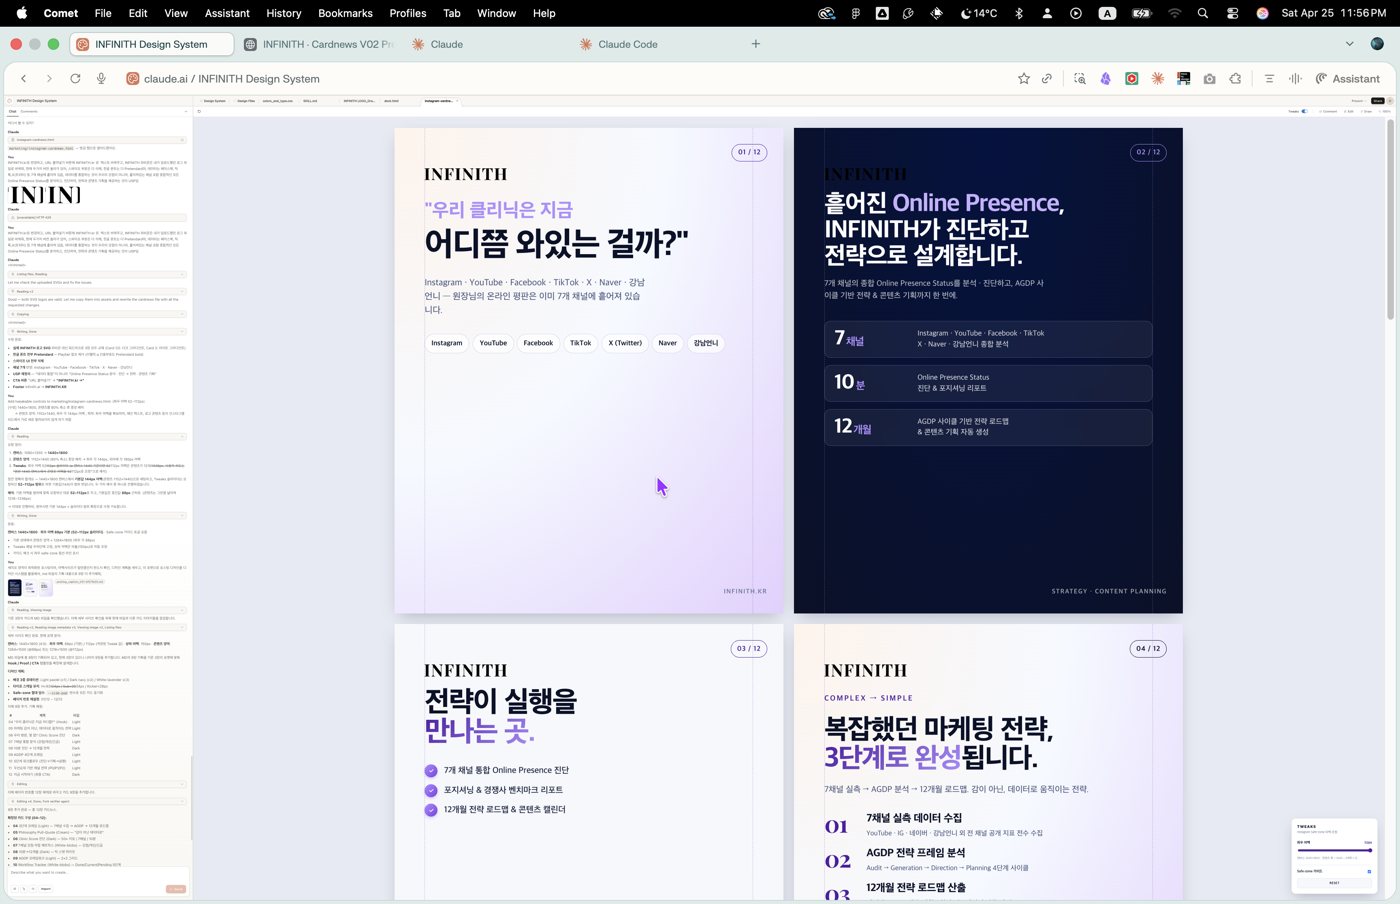The width and height of the screenshot is (1400, 904).
Task: Select the Design System file tab
Action: pyautogui.click(x=213, y=101)
